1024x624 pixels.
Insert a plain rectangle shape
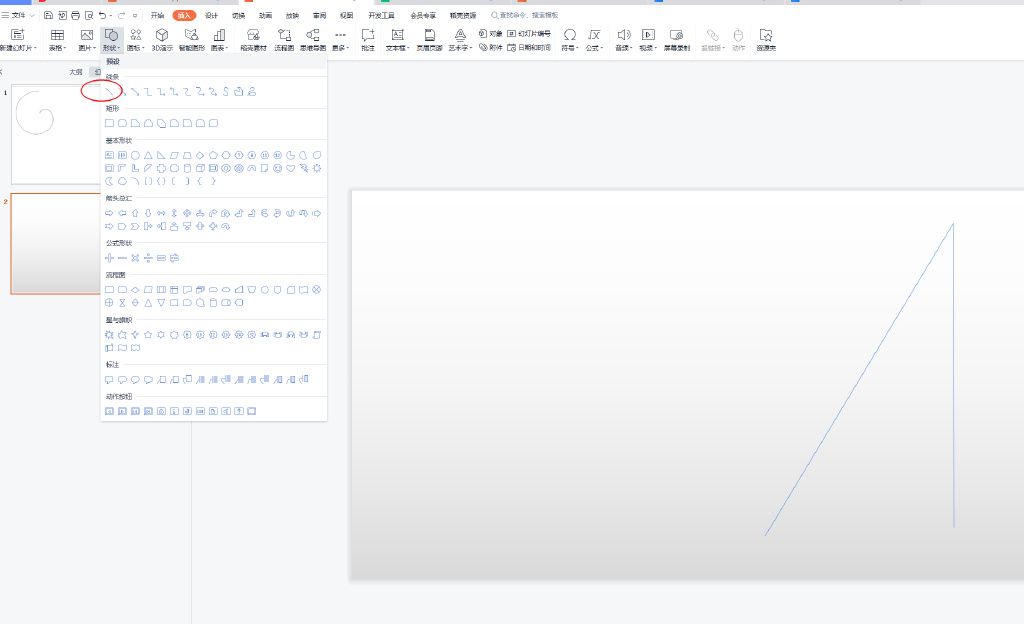[109, 123]
